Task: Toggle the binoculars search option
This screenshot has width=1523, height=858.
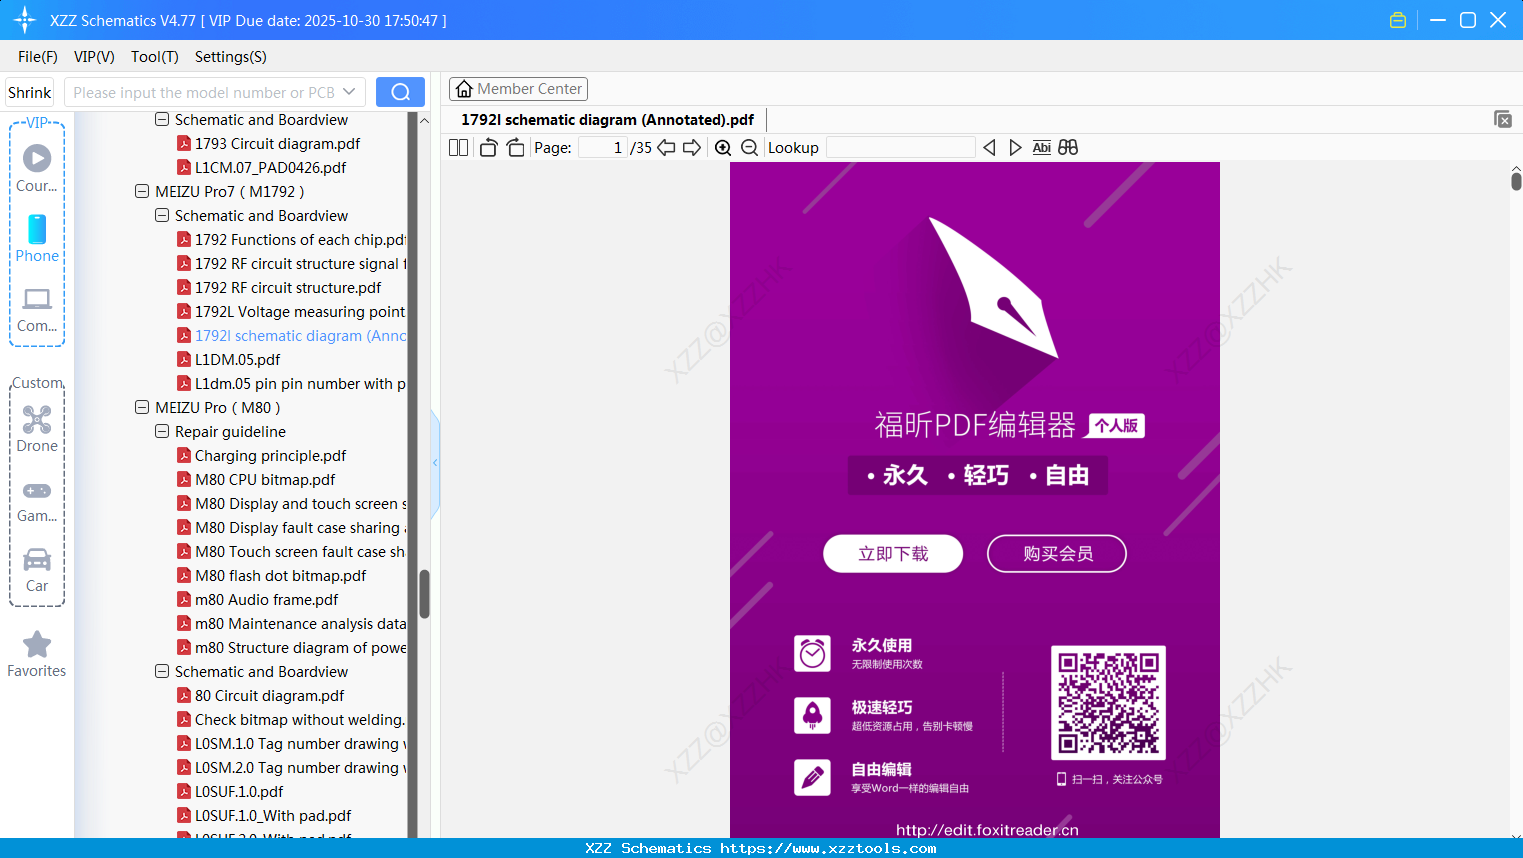Action: pyautogui.click(x=1067, y=147)
